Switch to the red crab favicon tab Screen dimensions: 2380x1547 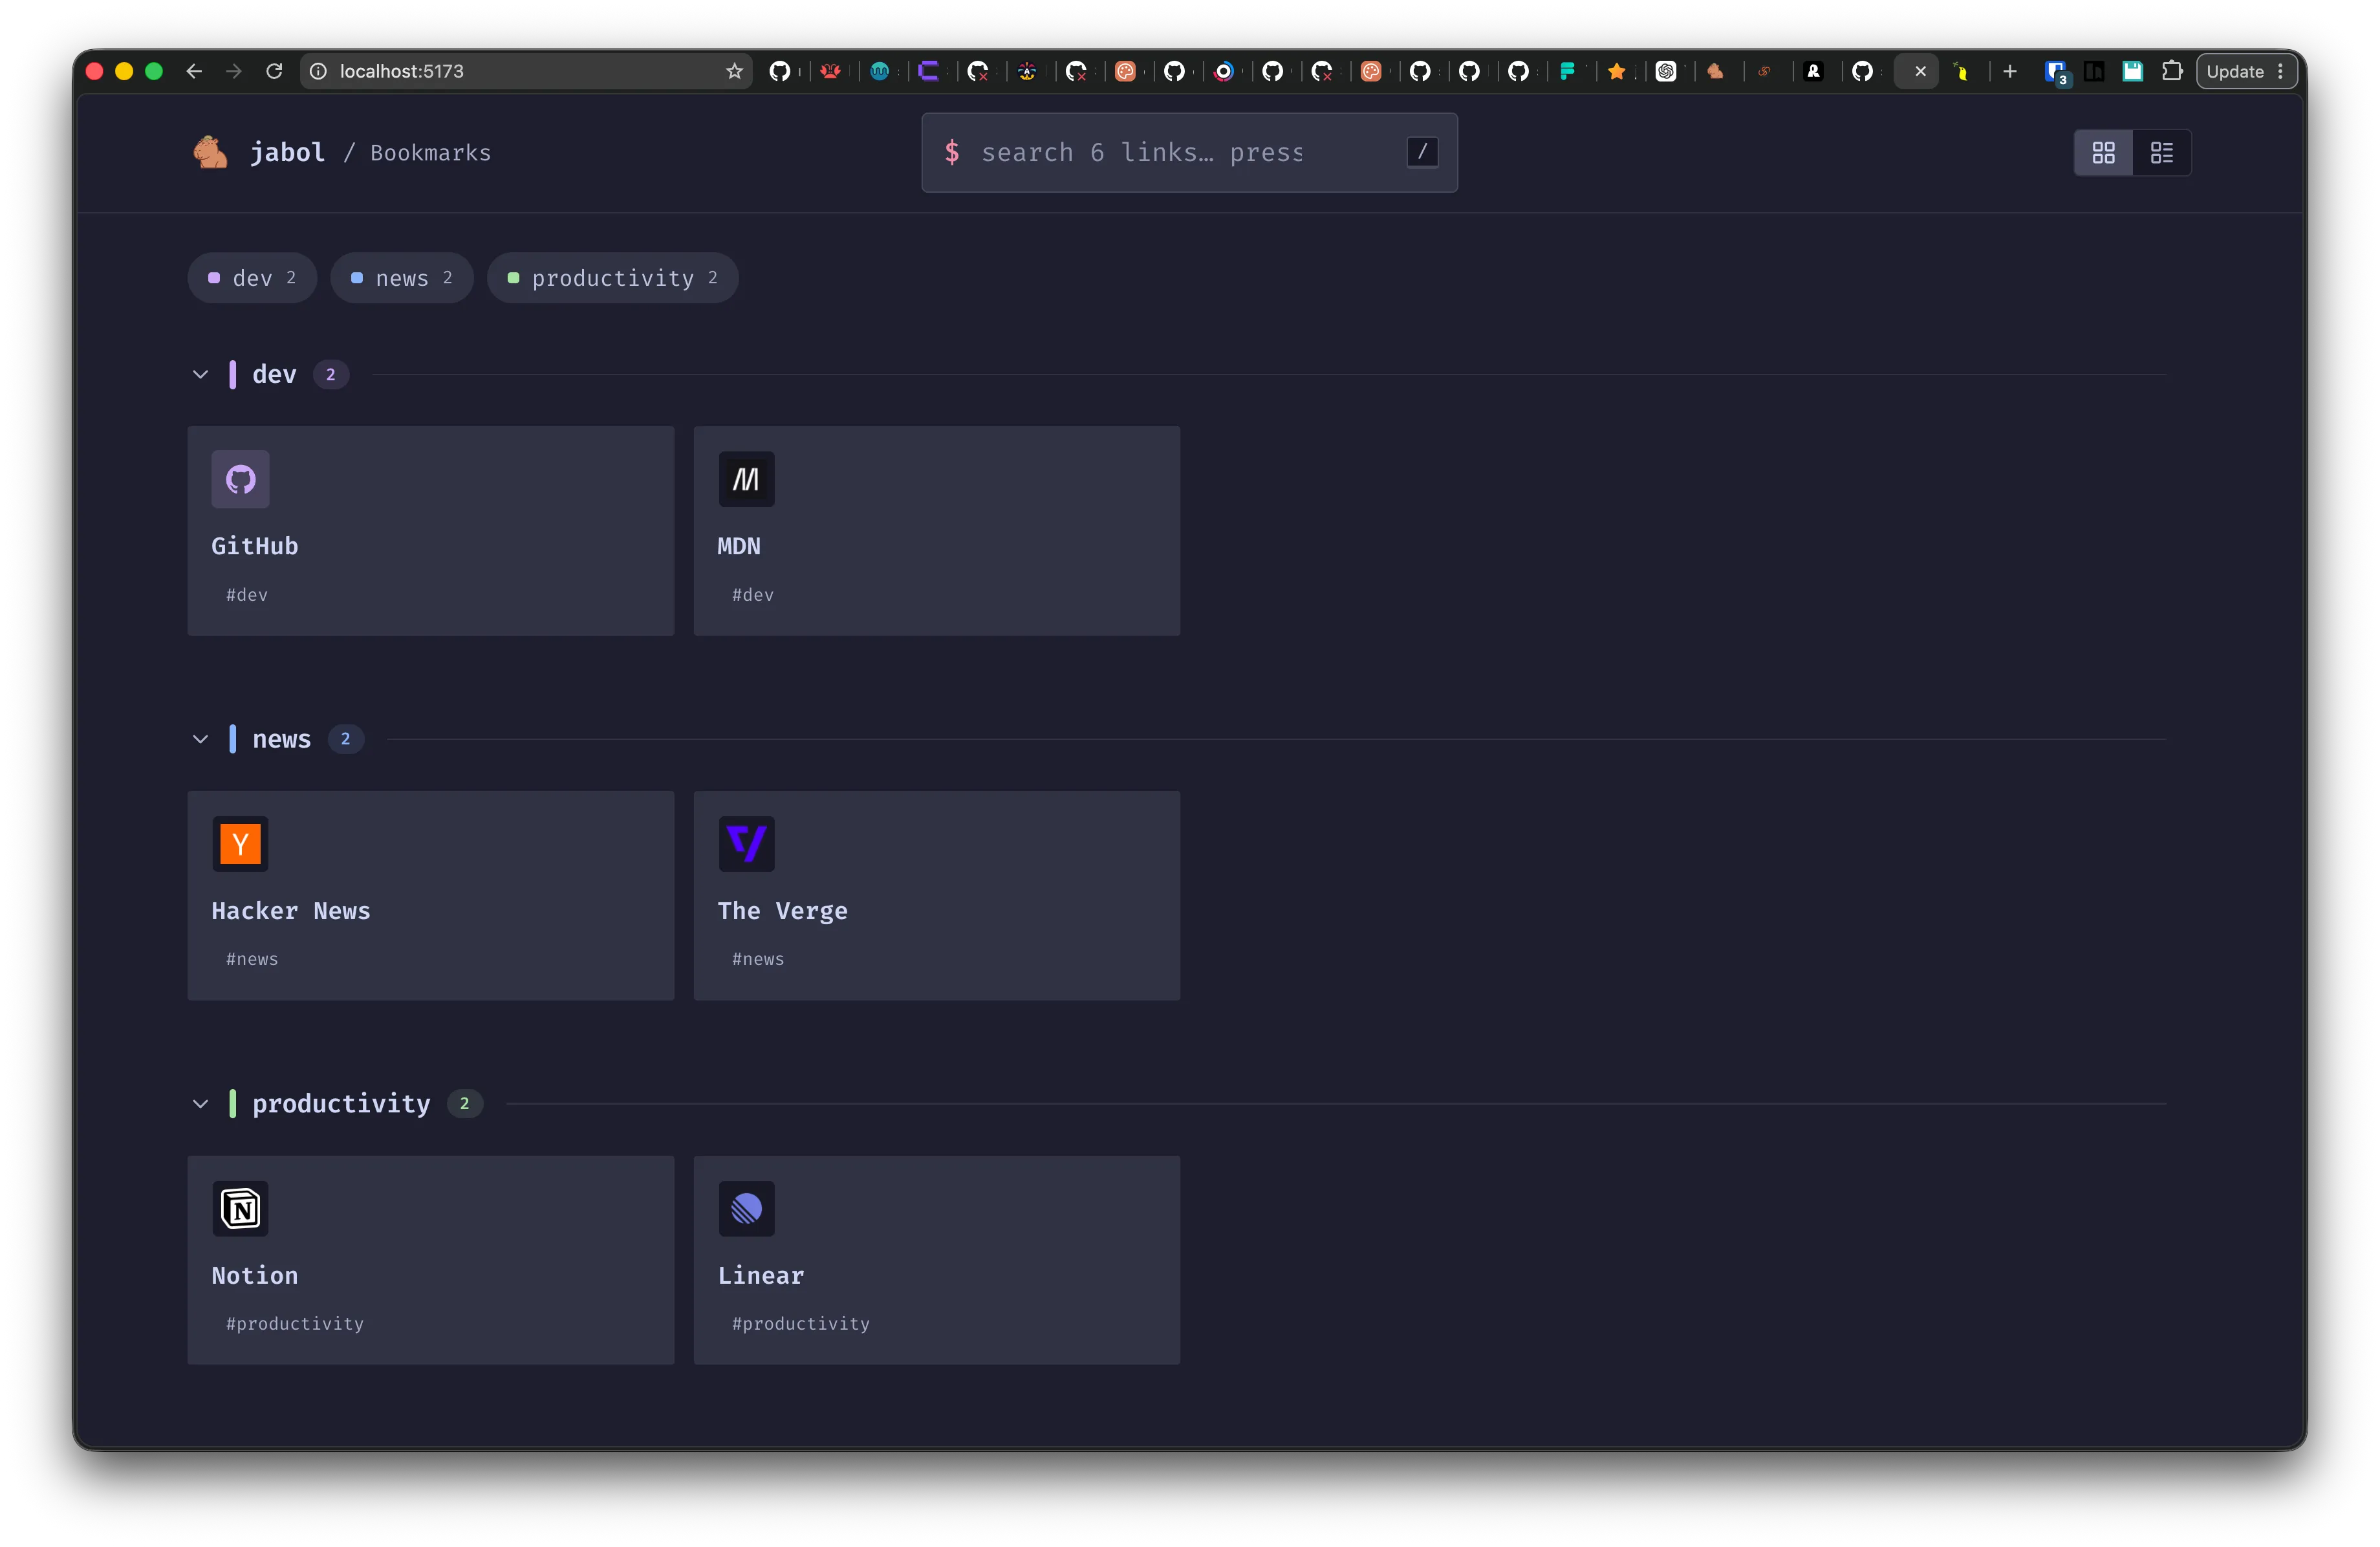pyautogui.click(x=830, y=71)
